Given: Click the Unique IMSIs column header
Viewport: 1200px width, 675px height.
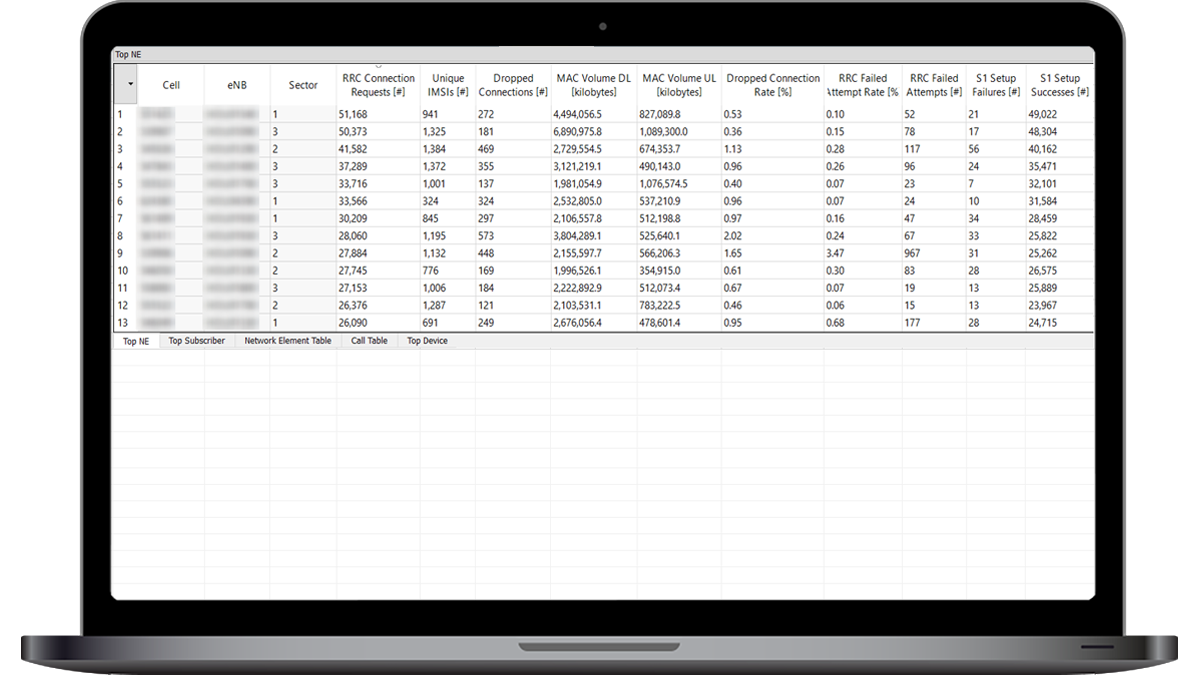Looking at the screenshot, I should point(448,85).
